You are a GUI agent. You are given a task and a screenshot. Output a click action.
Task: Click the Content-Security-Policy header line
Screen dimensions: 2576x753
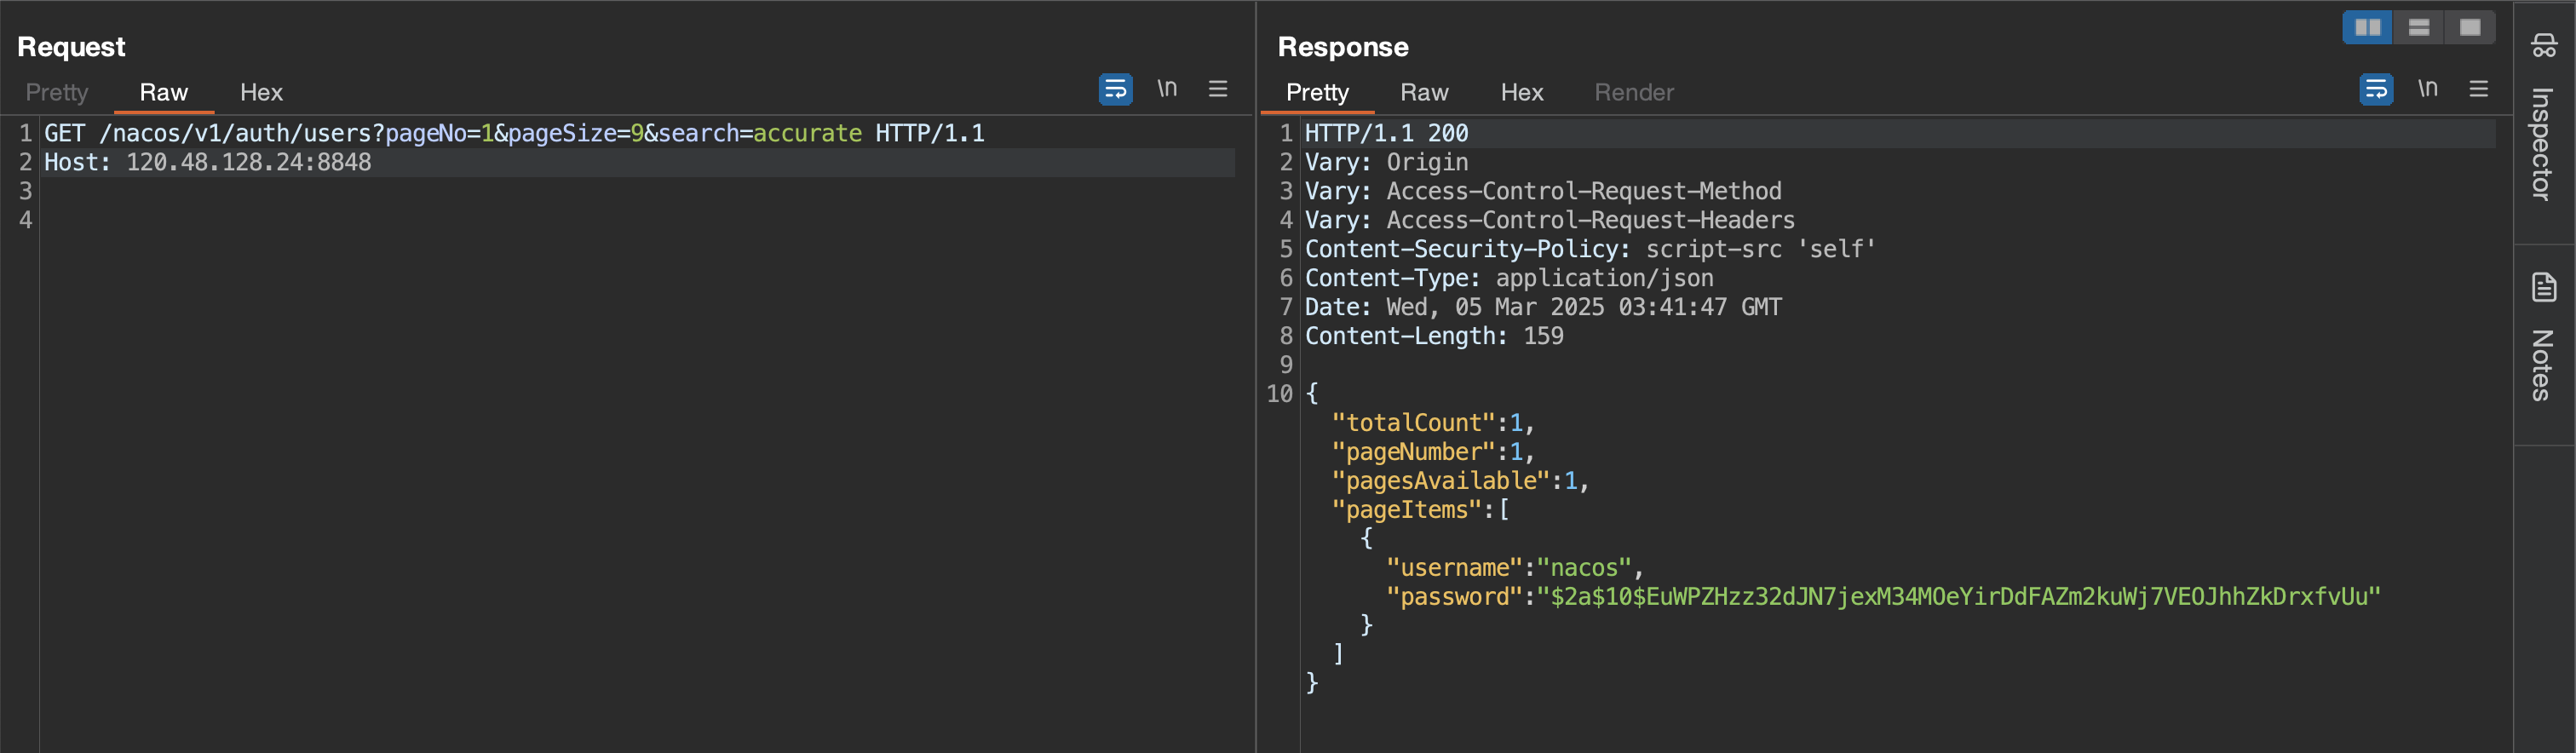1590,249
